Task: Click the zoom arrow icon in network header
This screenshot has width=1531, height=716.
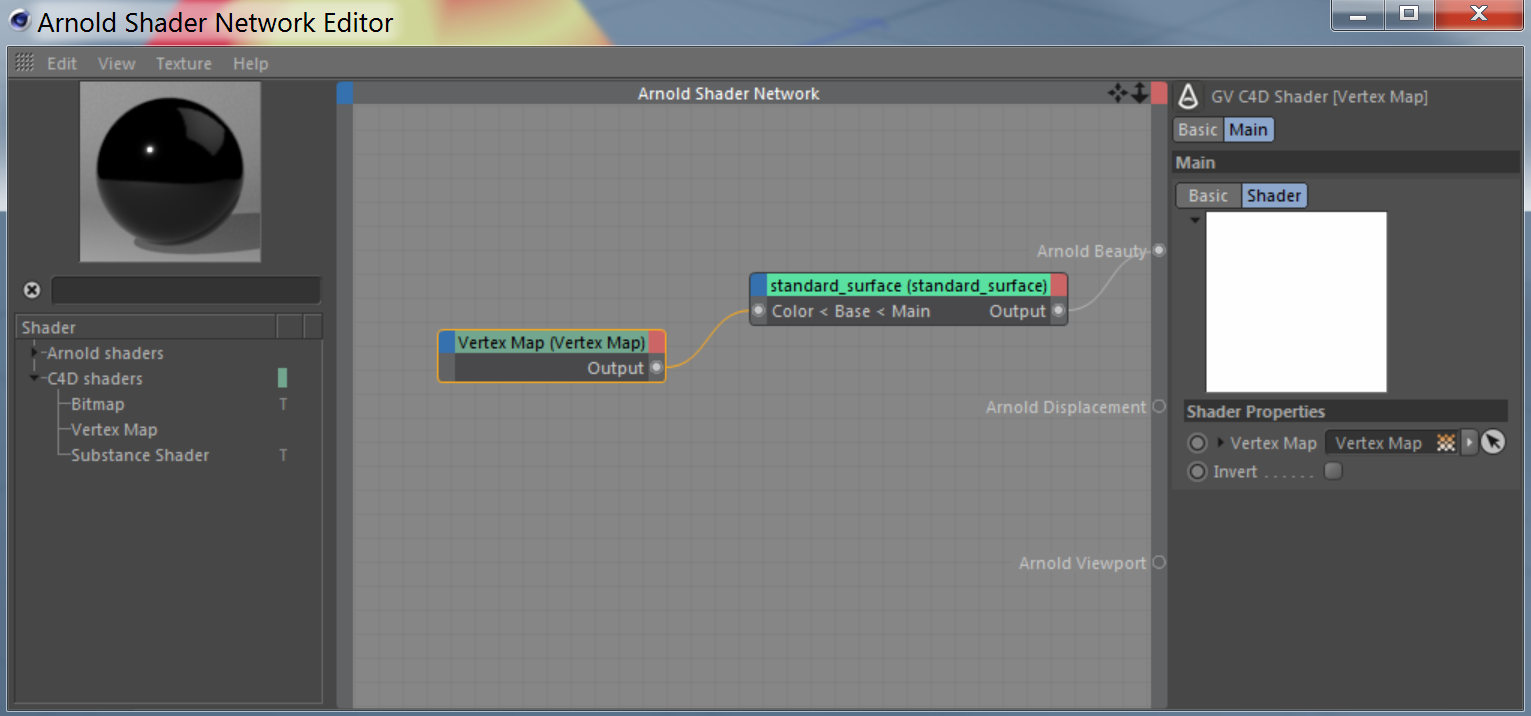Action: click(x=1139, y=93)
